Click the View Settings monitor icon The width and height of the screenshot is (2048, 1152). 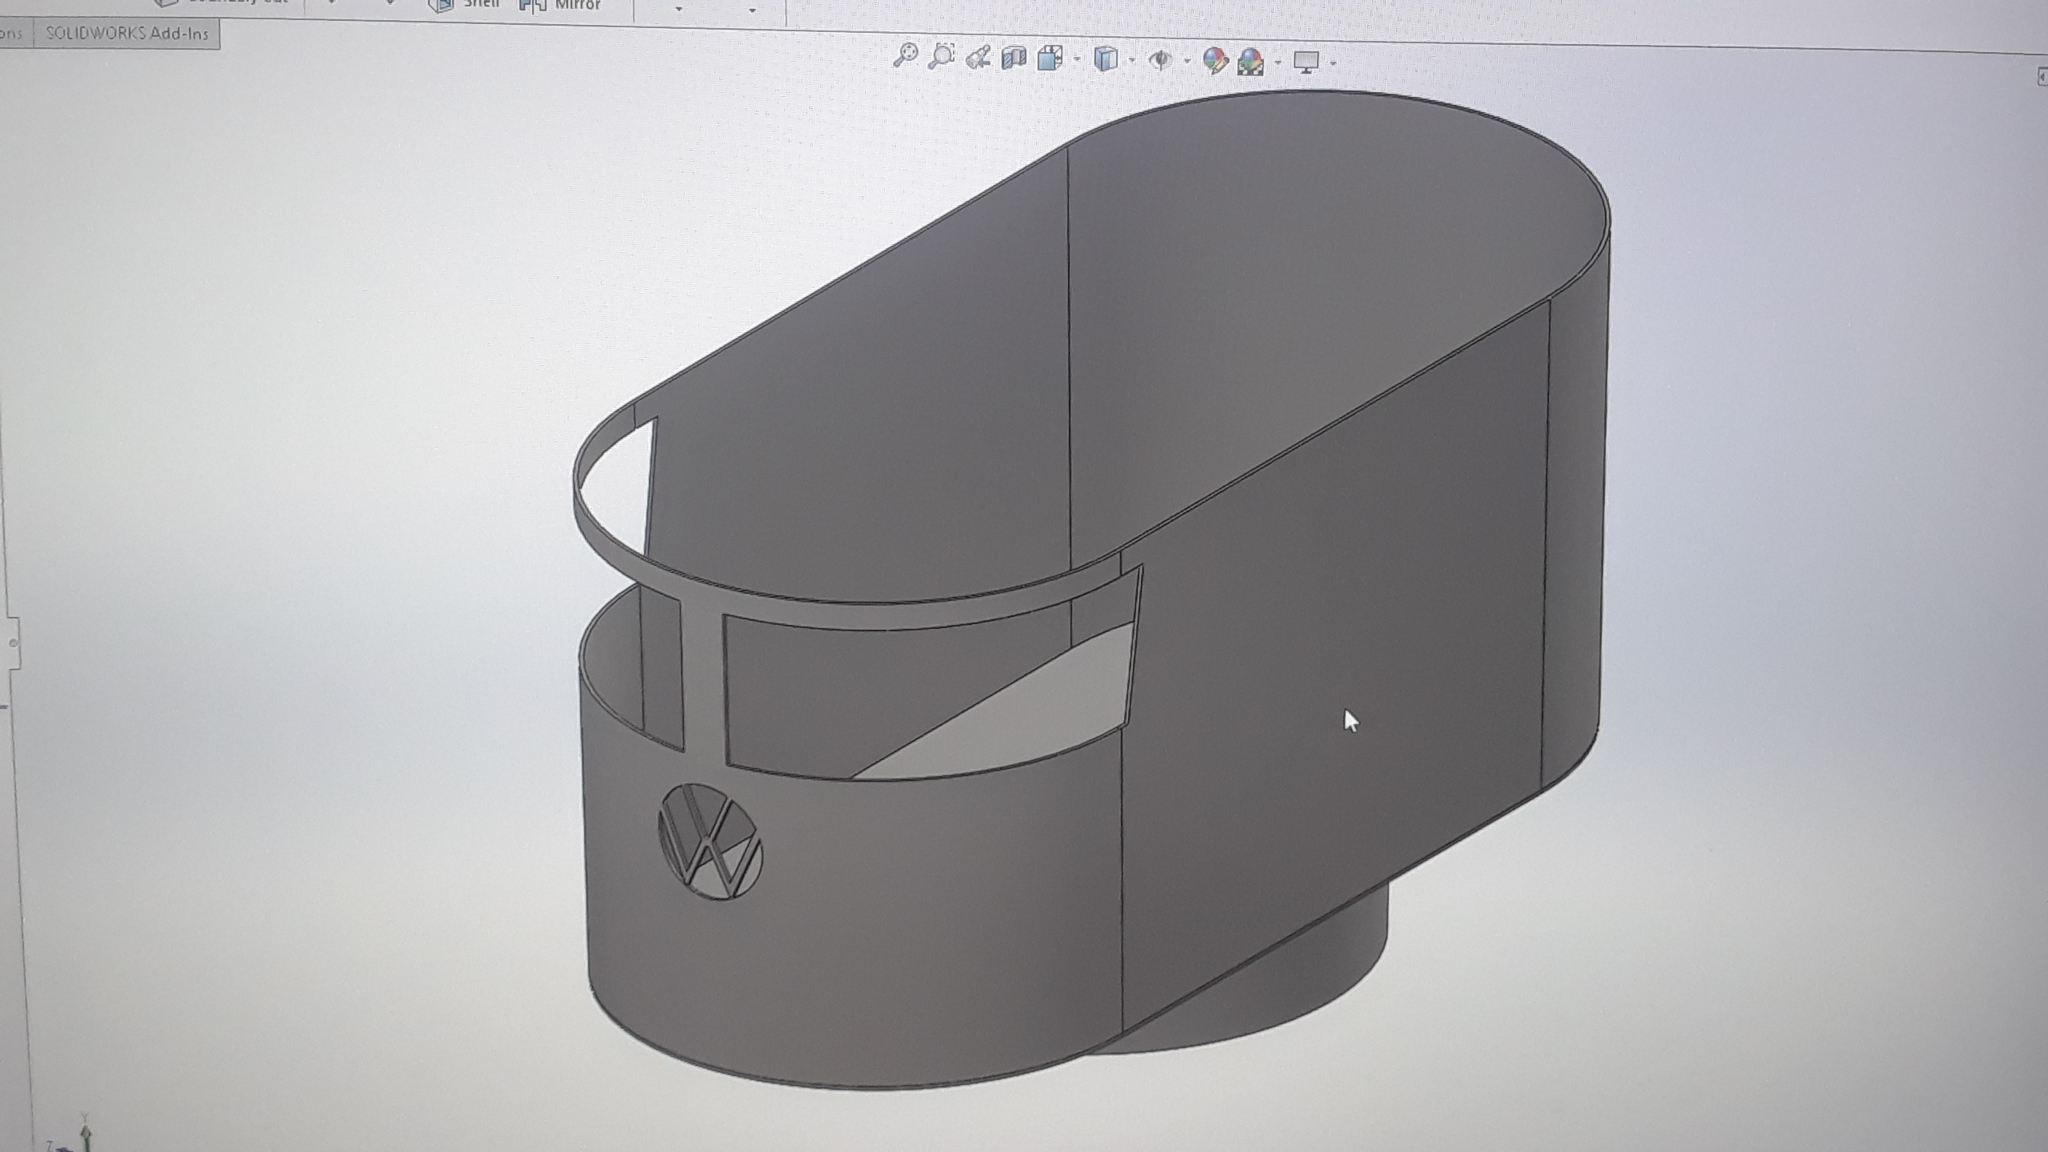click(1306, 62)
